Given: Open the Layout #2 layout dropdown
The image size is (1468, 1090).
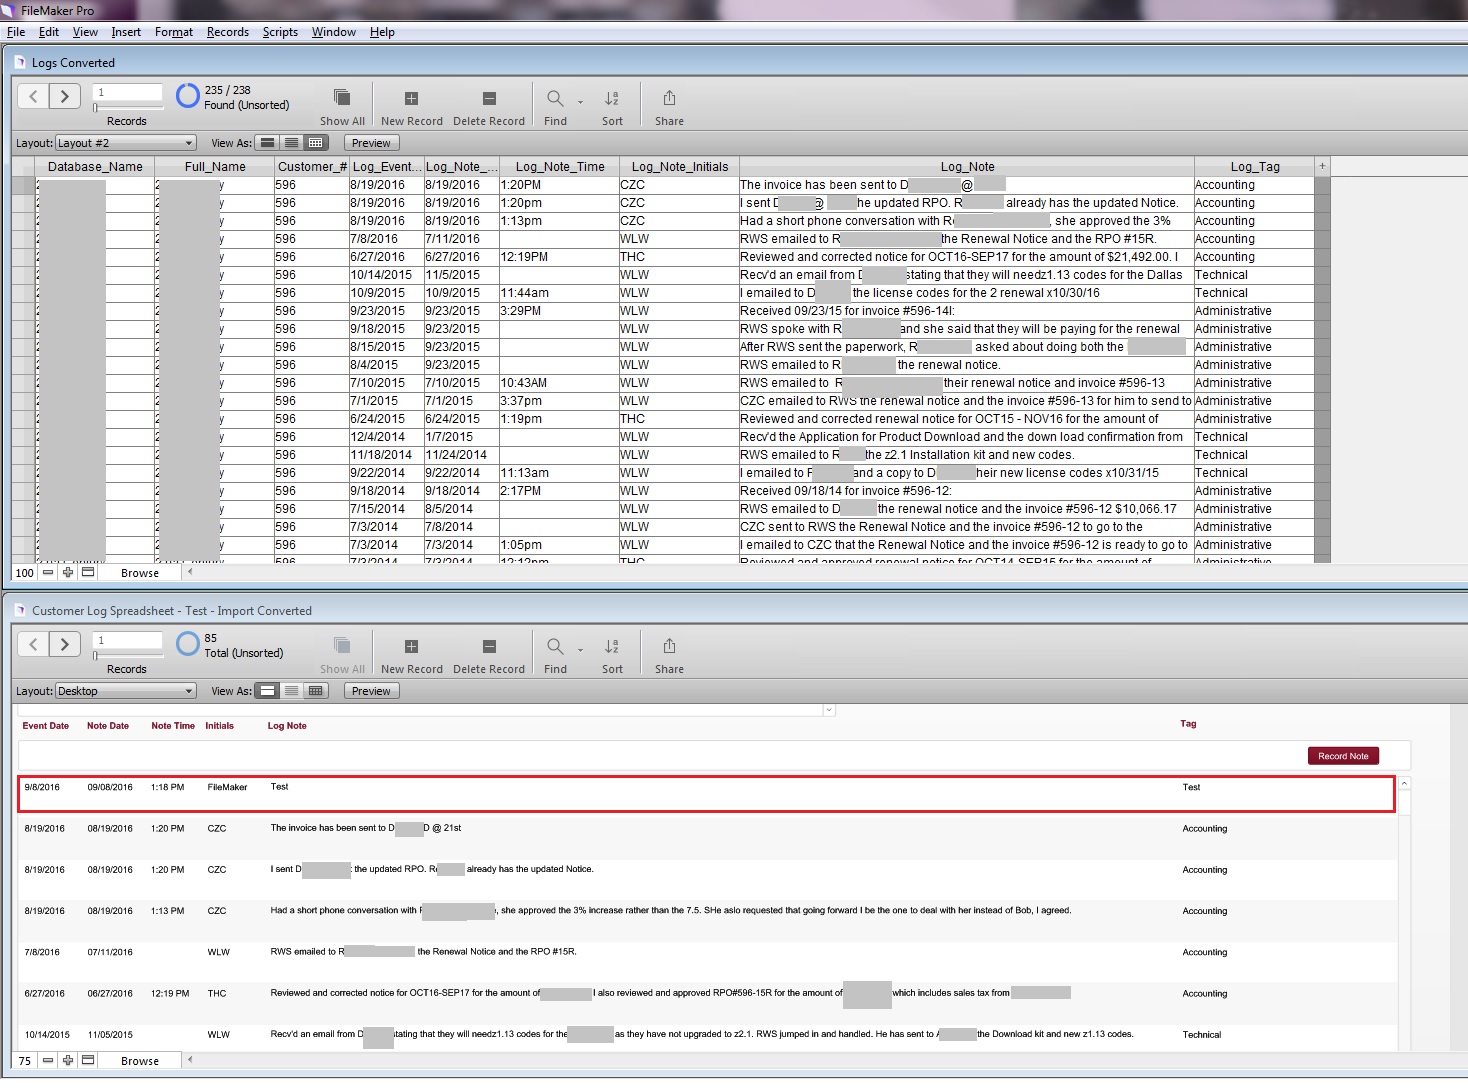Looking at the screenshot, I should coord(125,143).
